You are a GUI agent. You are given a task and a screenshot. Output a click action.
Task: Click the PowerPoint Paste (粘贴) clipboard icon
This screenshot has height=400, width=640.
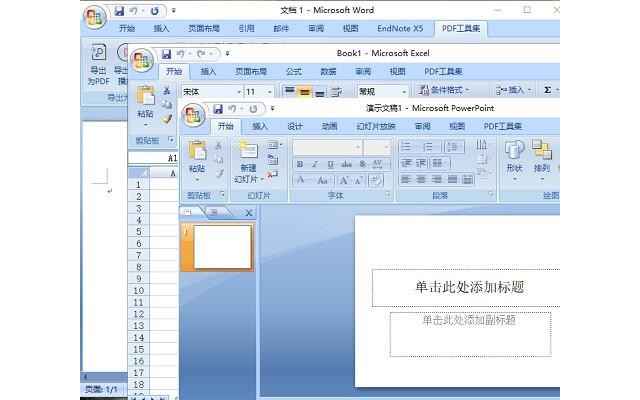point(197,151)
